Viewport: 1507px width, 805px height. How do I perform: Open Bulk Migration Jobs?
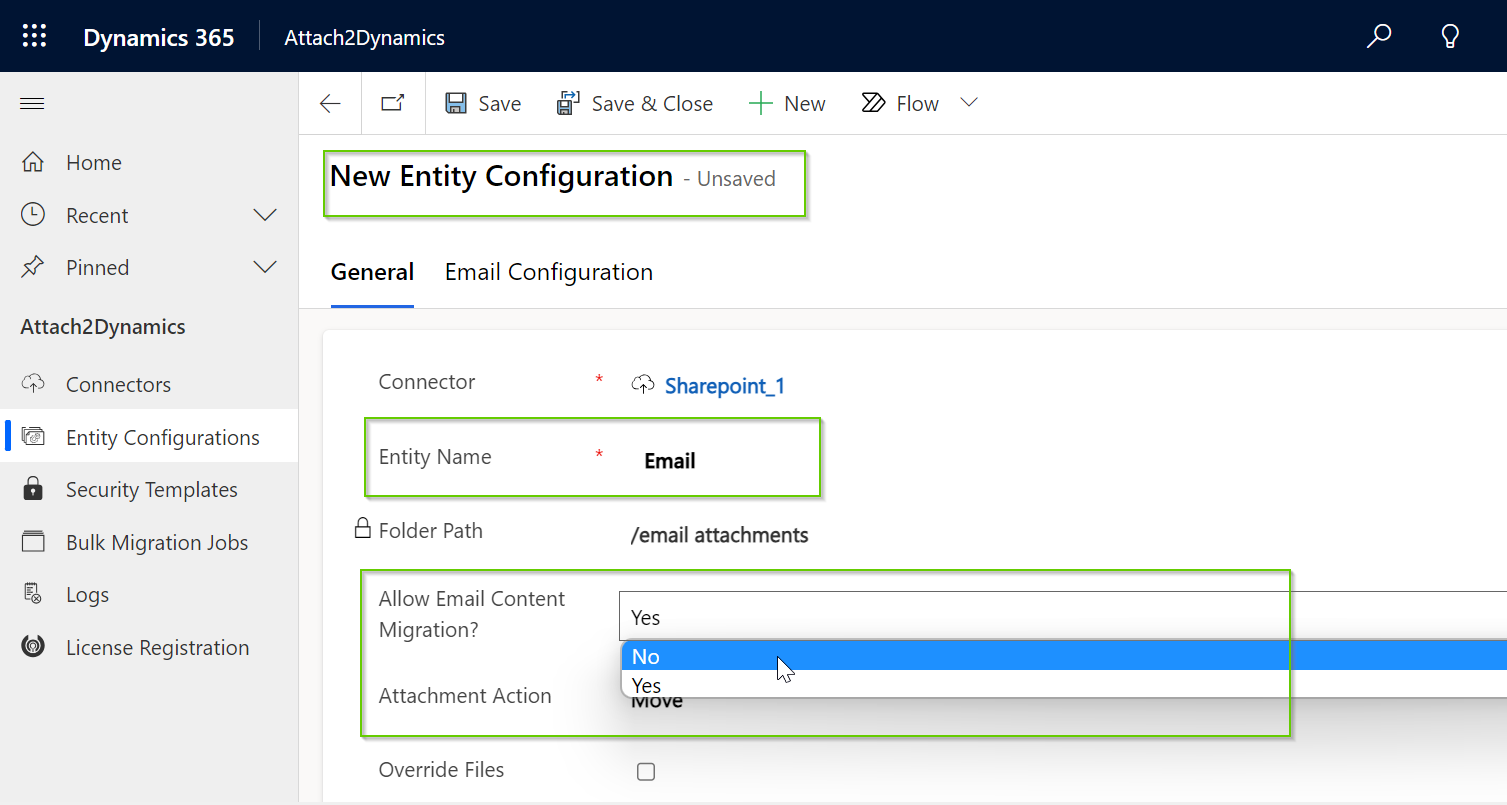coord(156,541)
